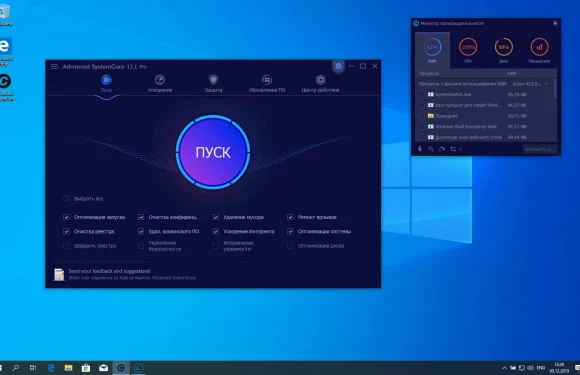Select the Хост-процесс process checkbox
Image resolution: width=580 pixels, height=375 pixels.
coord(422,105)
